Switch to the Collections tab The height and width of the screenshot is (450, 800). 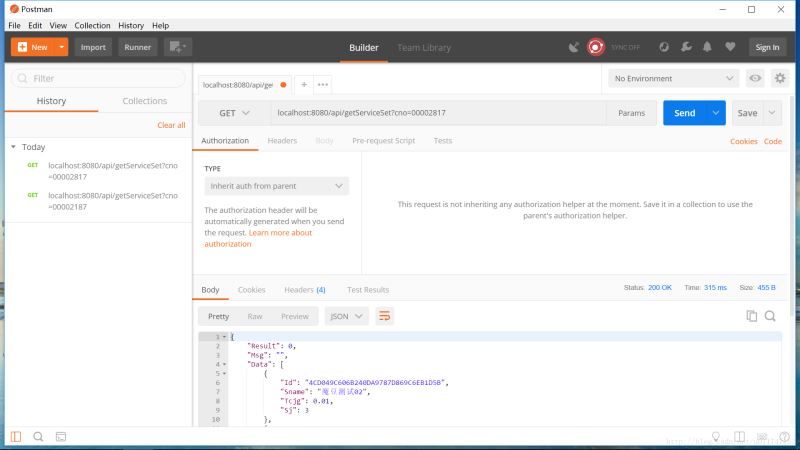(144, 101)
